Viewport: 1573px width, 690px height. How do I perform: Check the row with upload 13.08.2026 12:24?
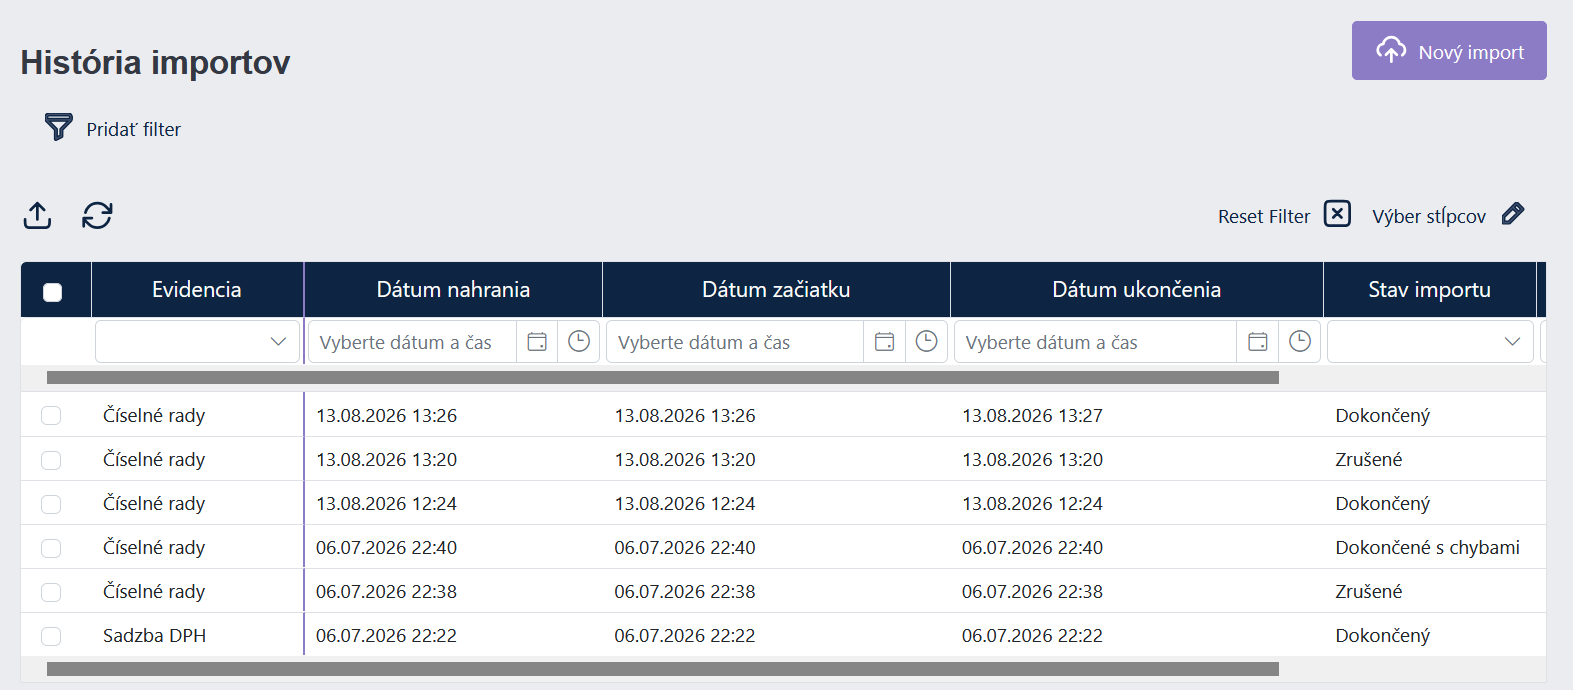point(51,504)
